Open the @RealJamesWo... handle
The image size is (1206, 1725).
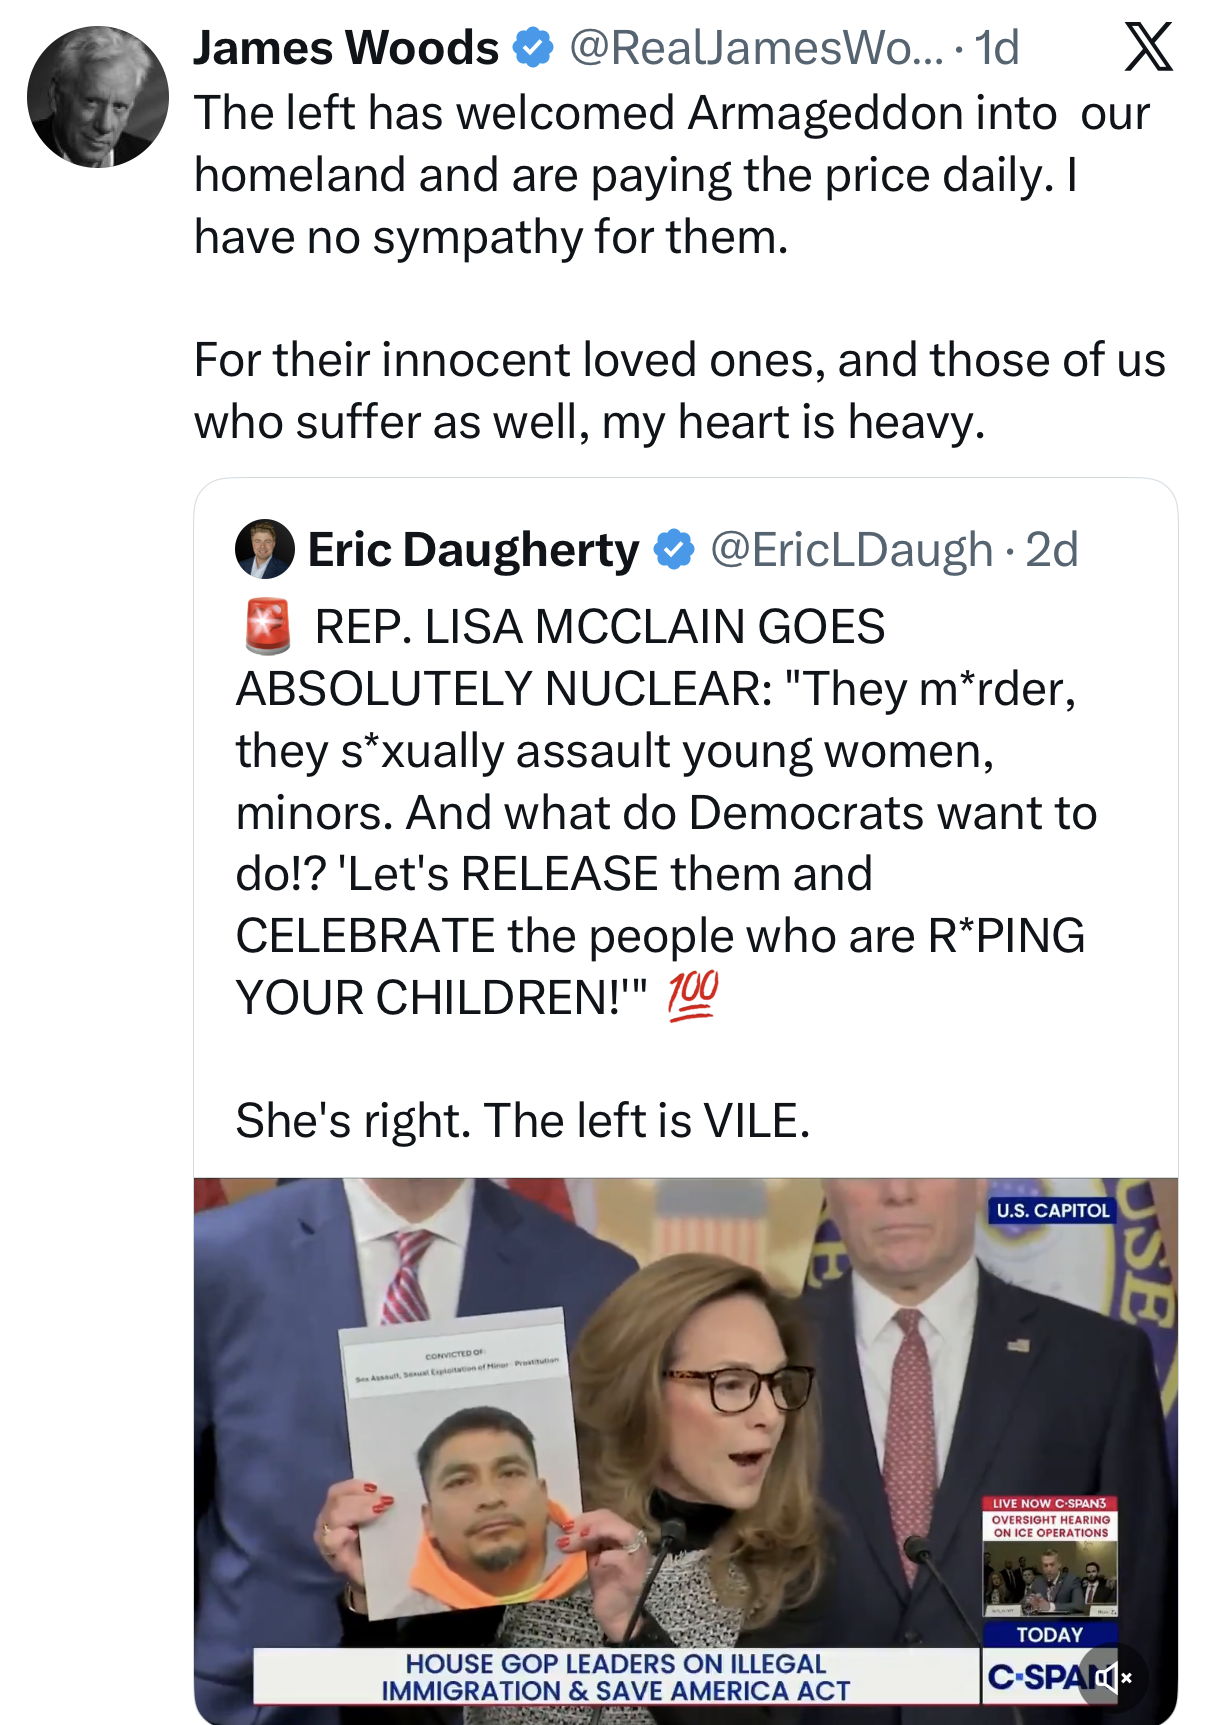coord(755,48)
